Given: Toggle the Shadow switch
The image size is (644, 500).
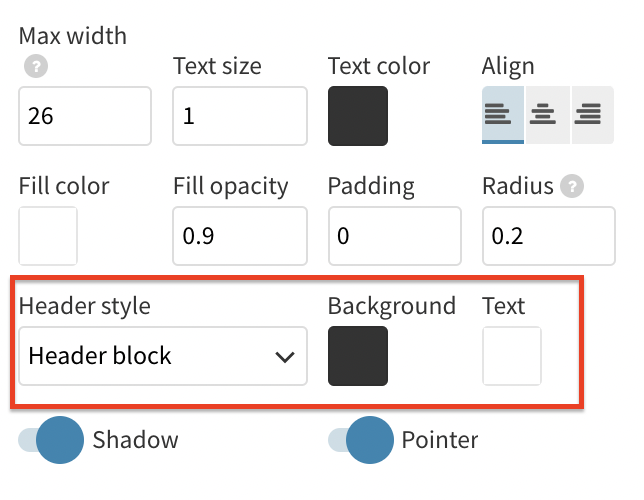Looking at the screenshot, I should coord(51,440).
